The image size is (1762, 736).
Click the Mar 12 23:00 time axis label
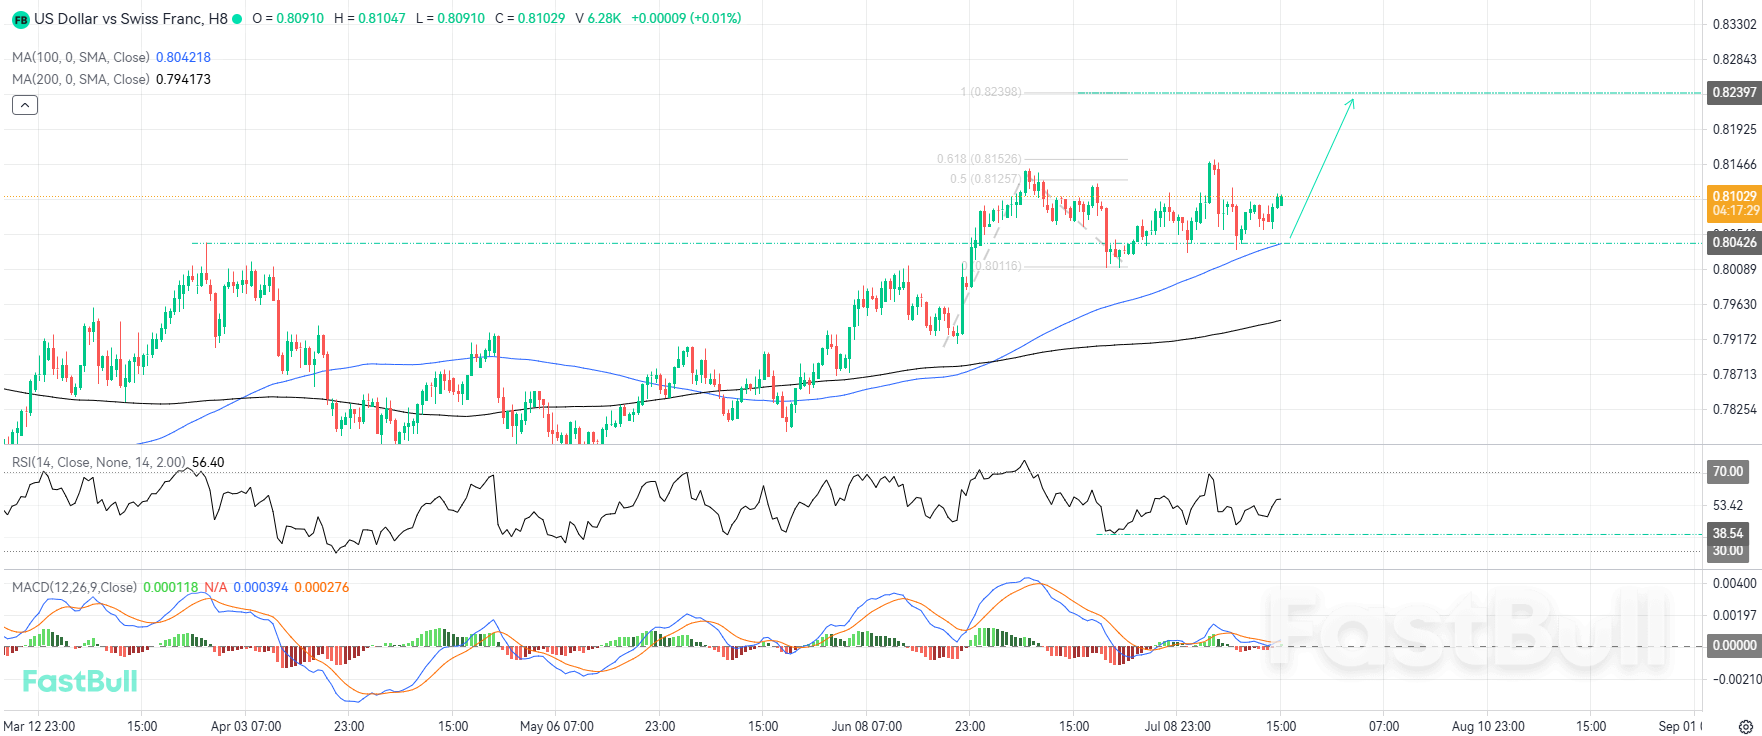tap(39, 726)
